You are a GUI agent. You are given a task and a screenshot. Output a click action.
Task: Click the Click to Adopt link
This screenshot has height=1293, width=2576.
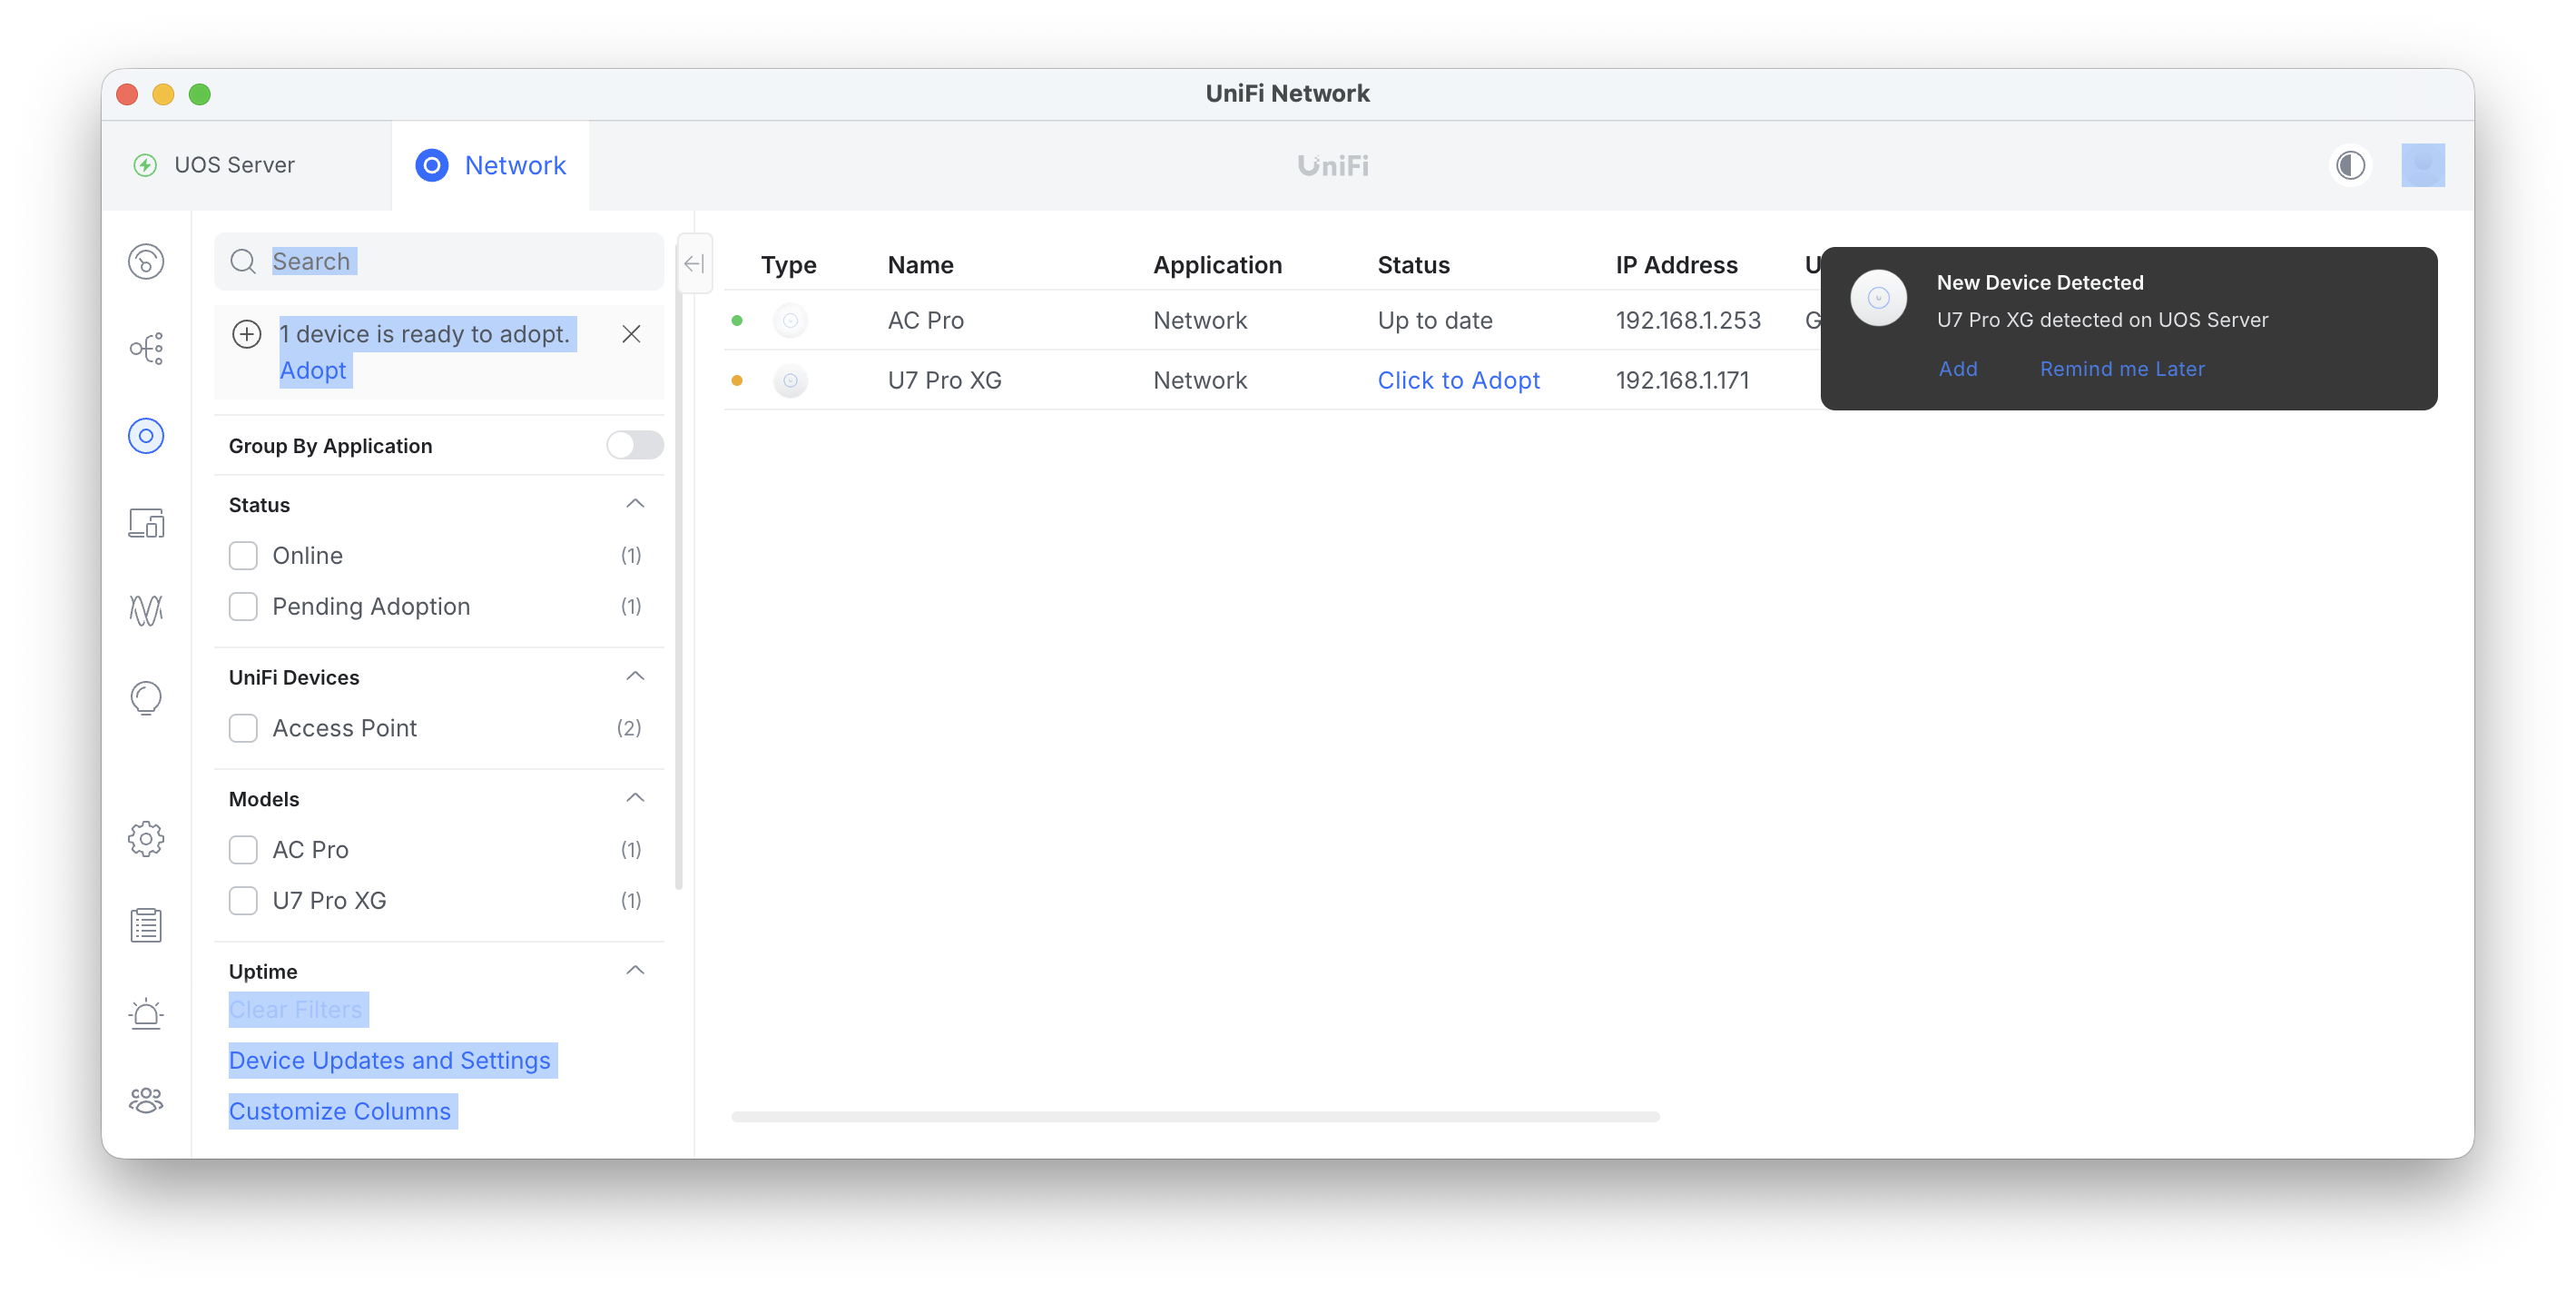click(1458, 380)
